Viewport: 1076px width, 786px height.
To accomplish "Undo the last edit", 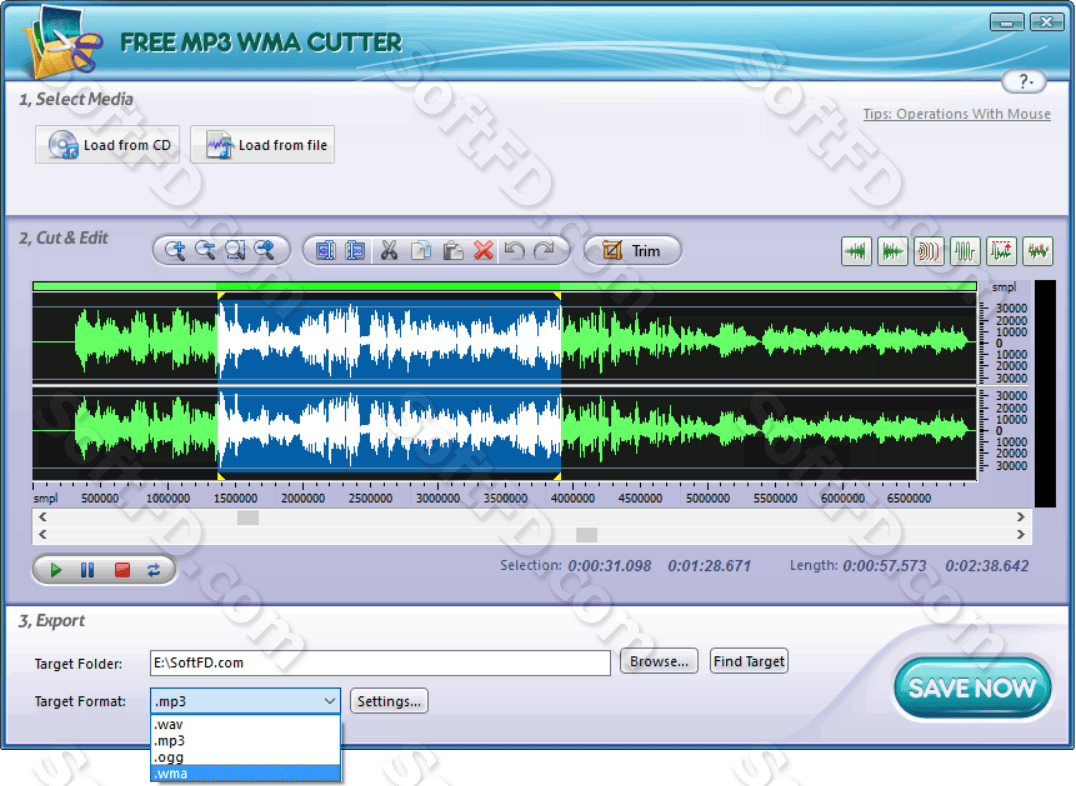I will coord(514,251).
